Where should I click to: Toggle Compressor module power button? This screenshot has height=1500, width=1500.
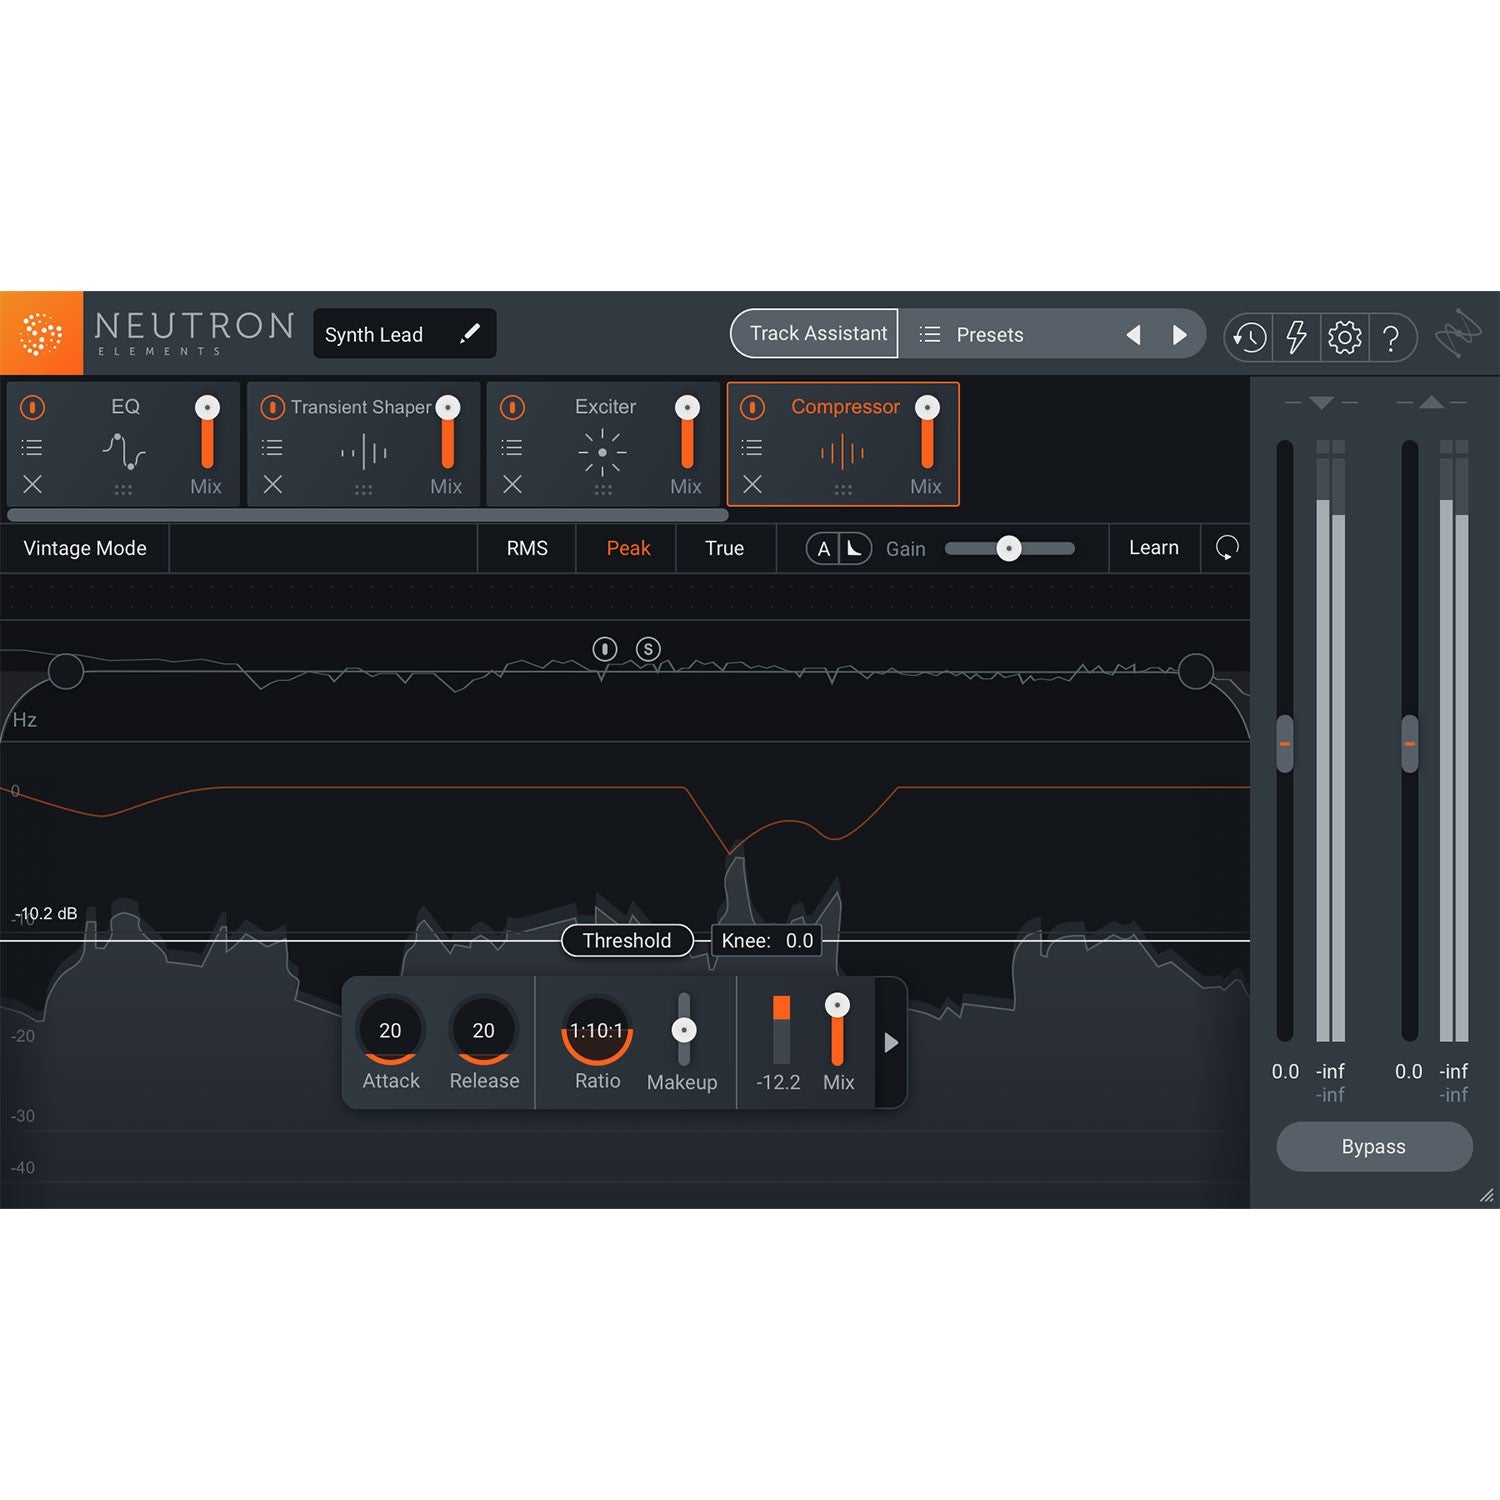[752, 407]
